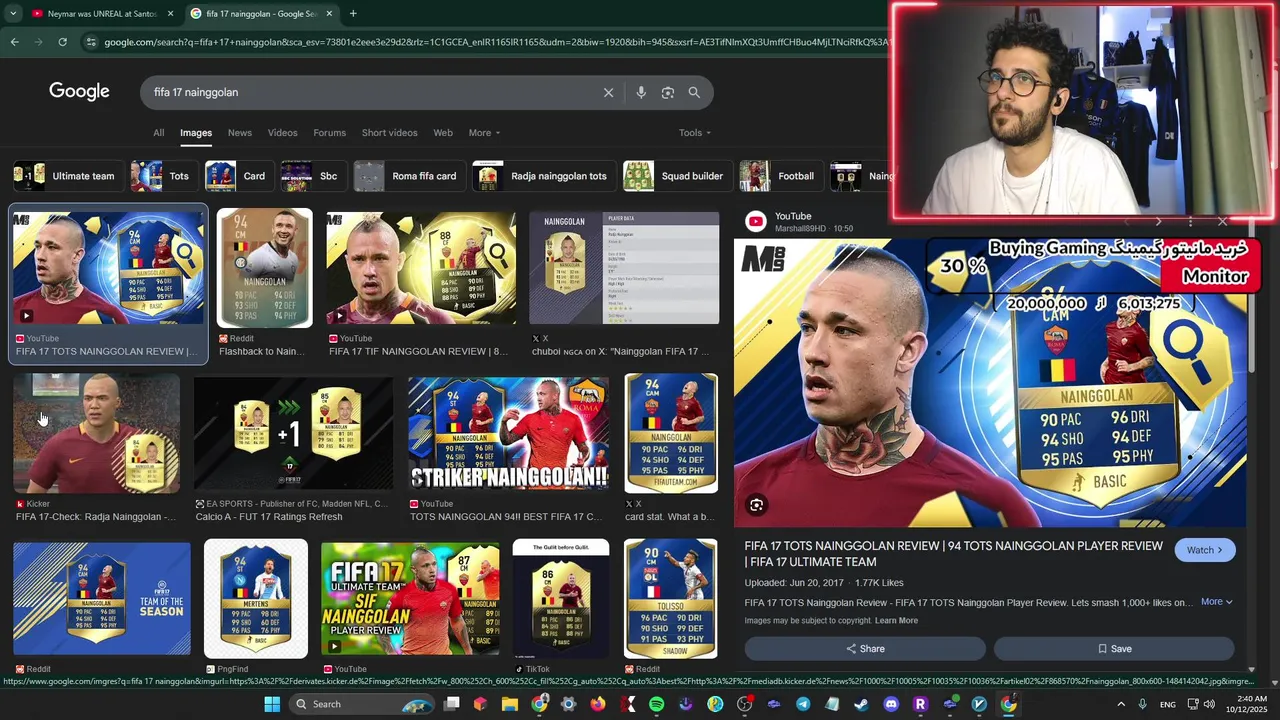Click in the Google search input field

[x=370, y=92]
